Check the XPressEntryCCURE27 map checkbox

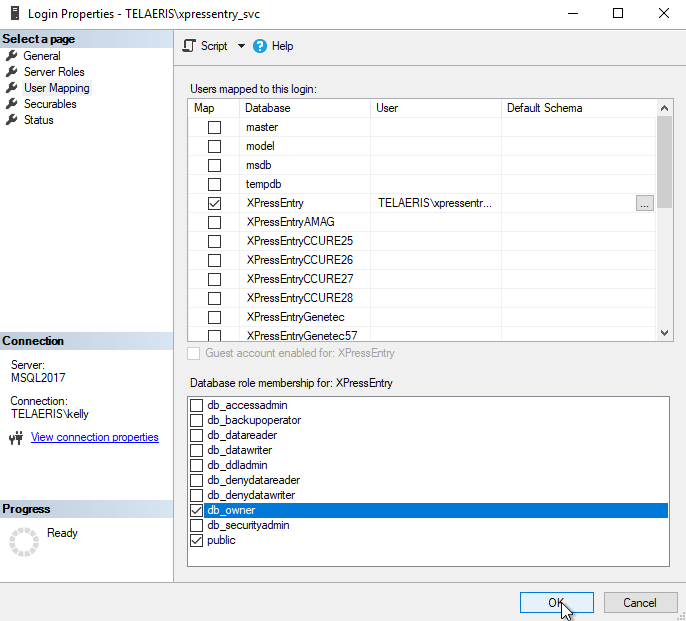point(214,279)
